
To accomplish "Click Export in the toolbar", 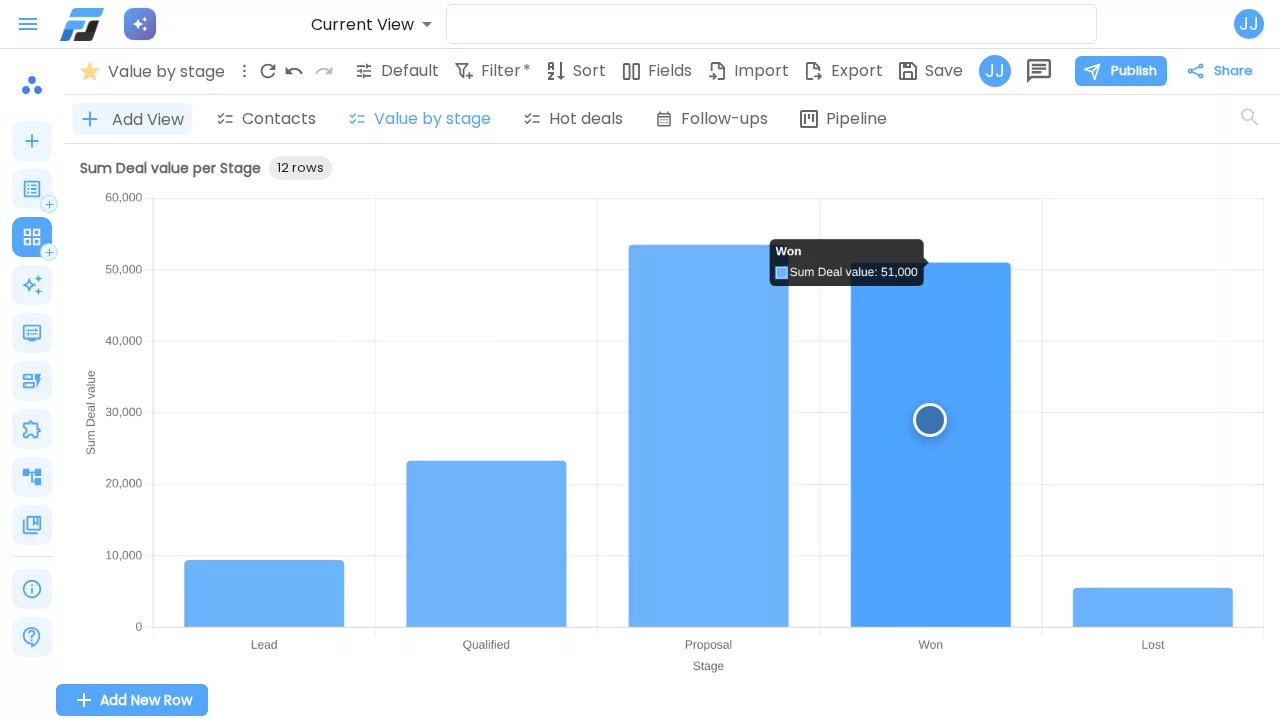I will point(843,71).
